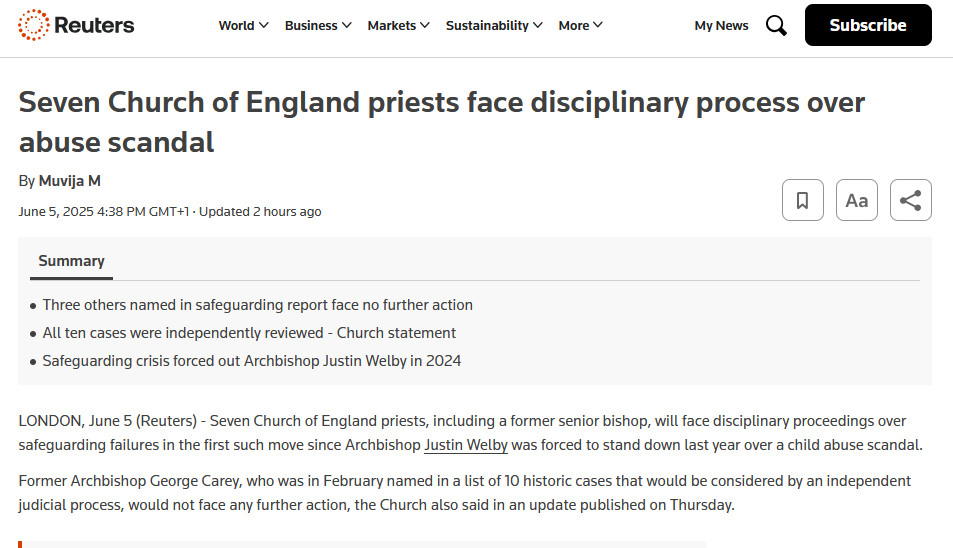Click the article headline text
Screen dimensions: 953x548
(x=442, y=122)
